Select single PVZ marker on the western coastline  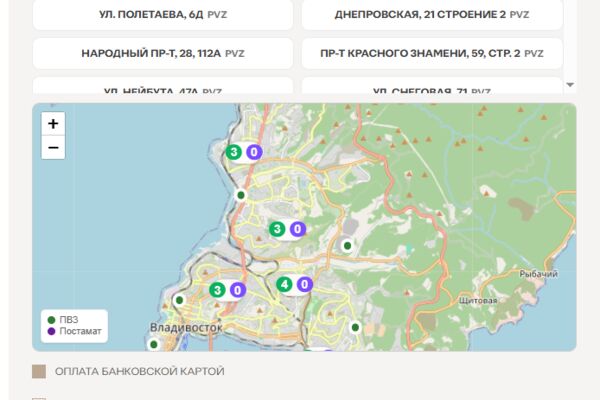click(x=241, y=195)
